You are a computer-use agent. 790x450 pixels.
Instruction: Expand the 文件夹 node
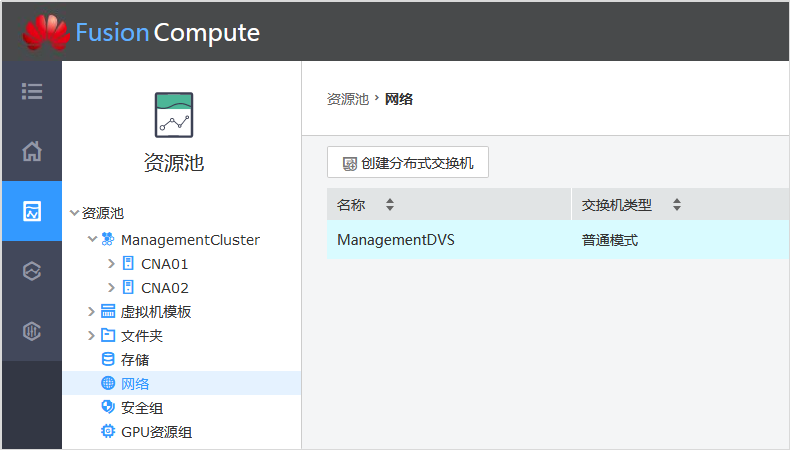click(91, 335)
